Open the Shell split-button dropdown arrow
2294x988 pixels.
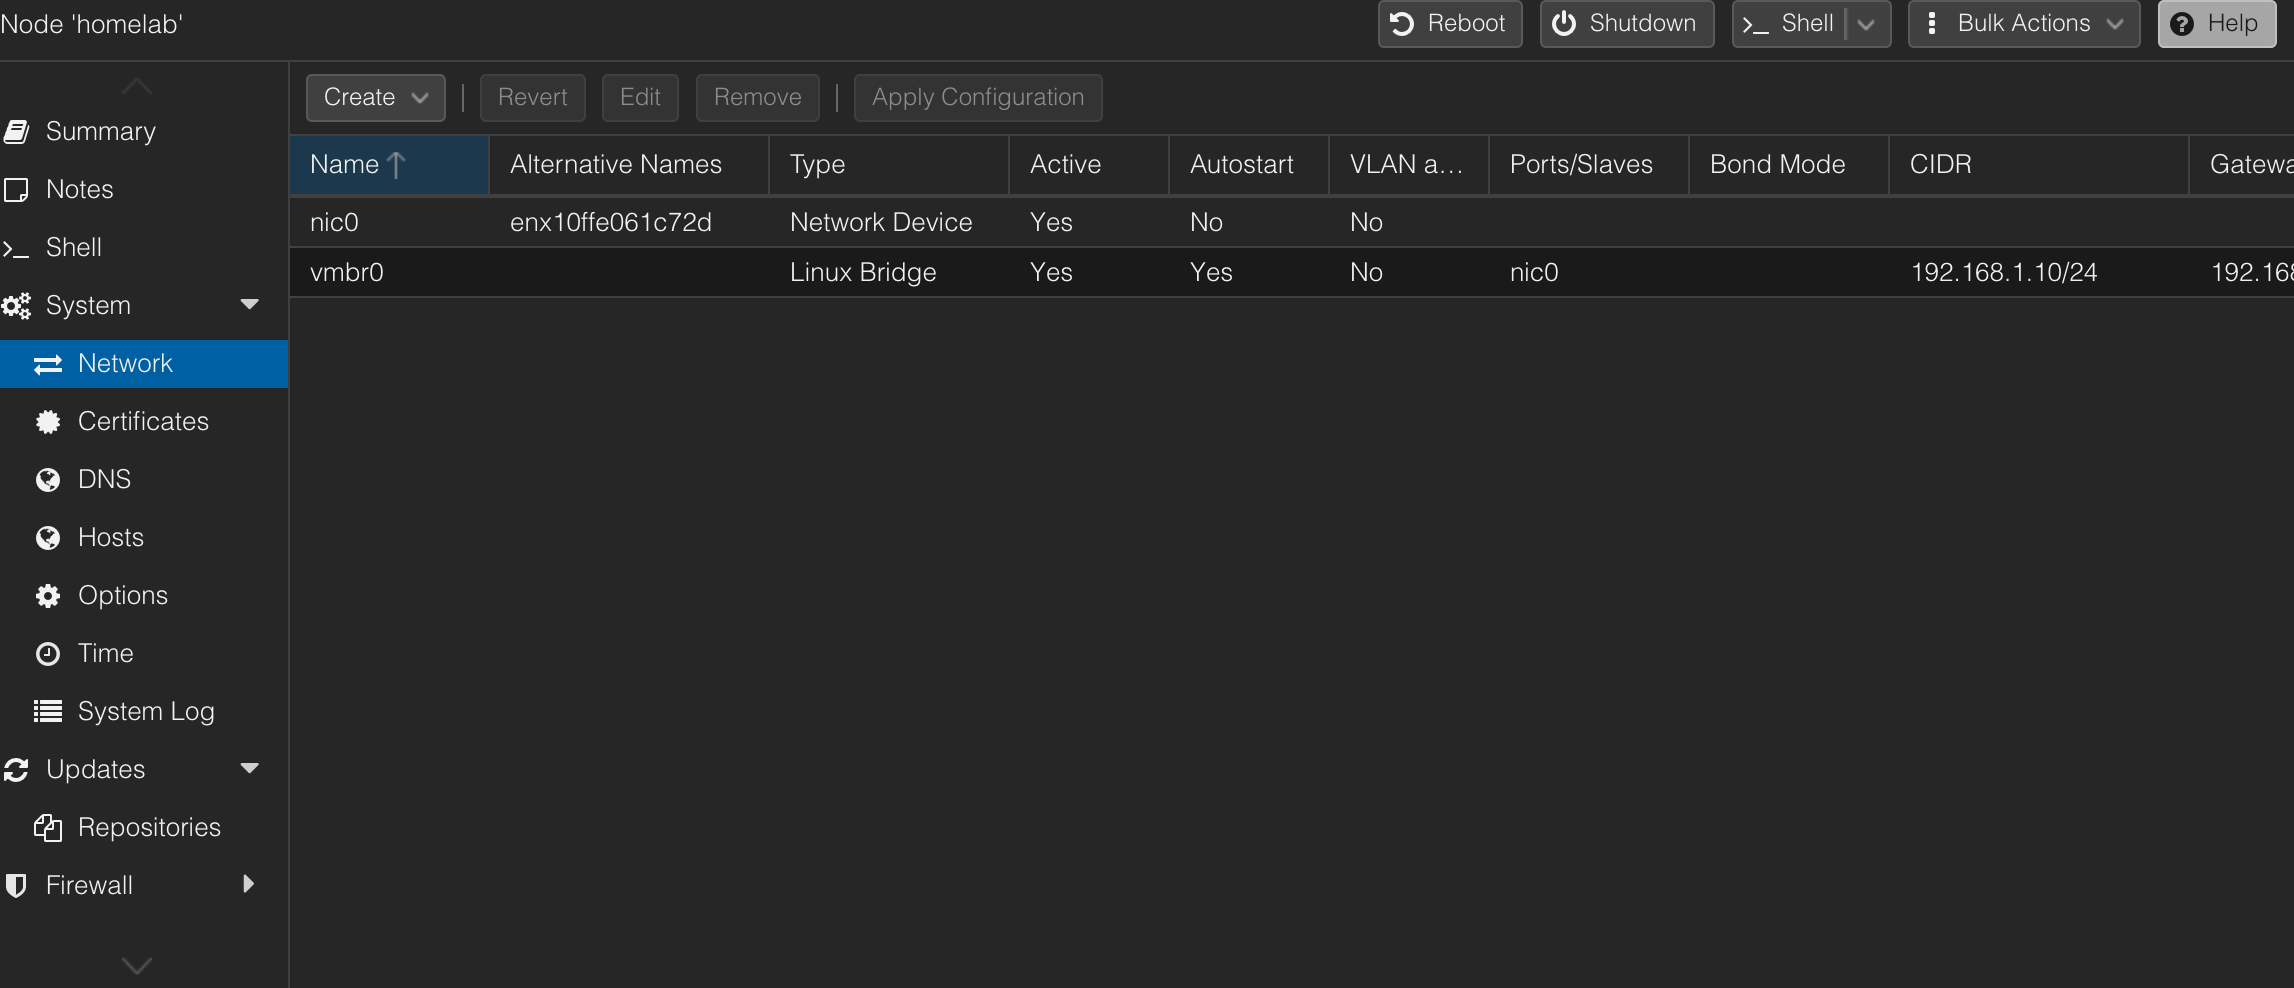click(x=1866, y=25)
